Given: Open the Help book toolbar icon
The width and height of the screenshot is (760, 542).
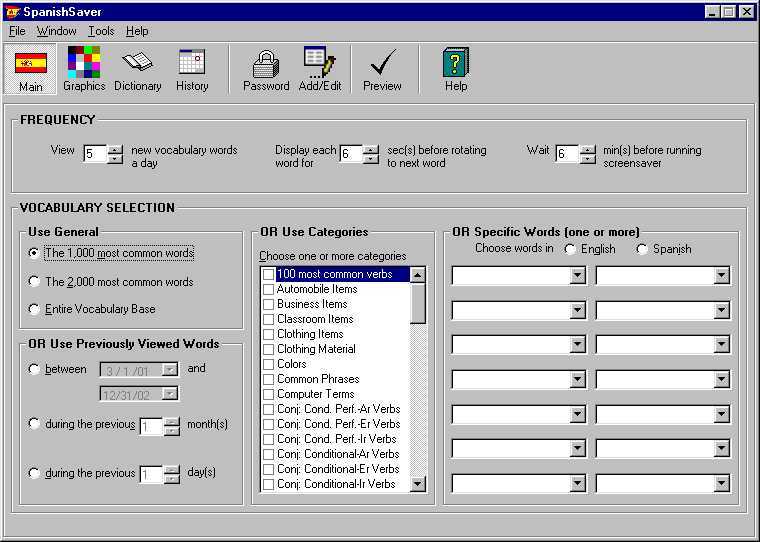Looking at the screenshot, I should point(456,69).
